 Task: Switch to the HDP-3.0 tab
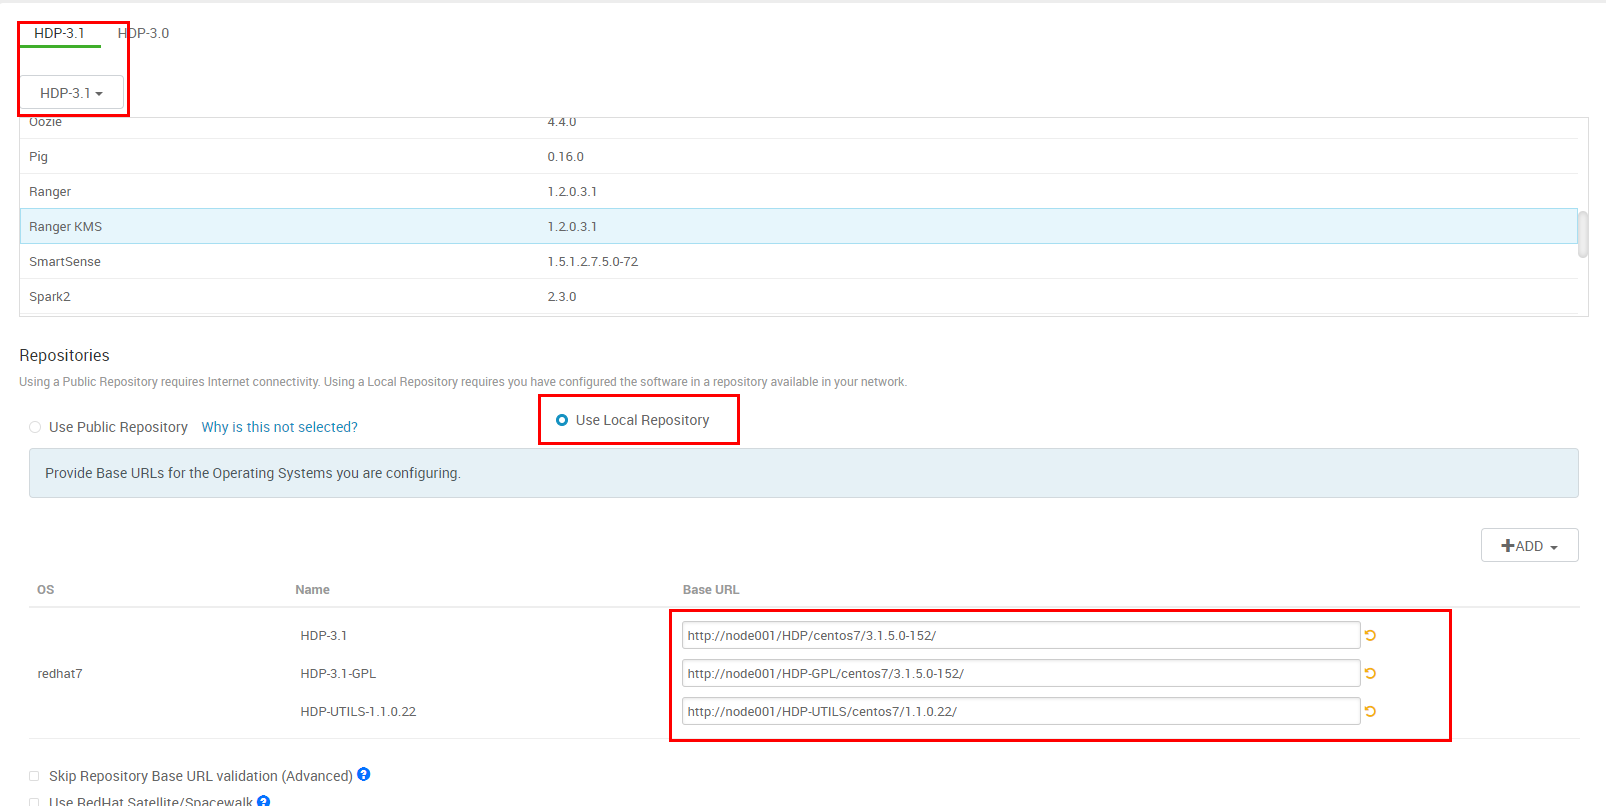[144, 33]
